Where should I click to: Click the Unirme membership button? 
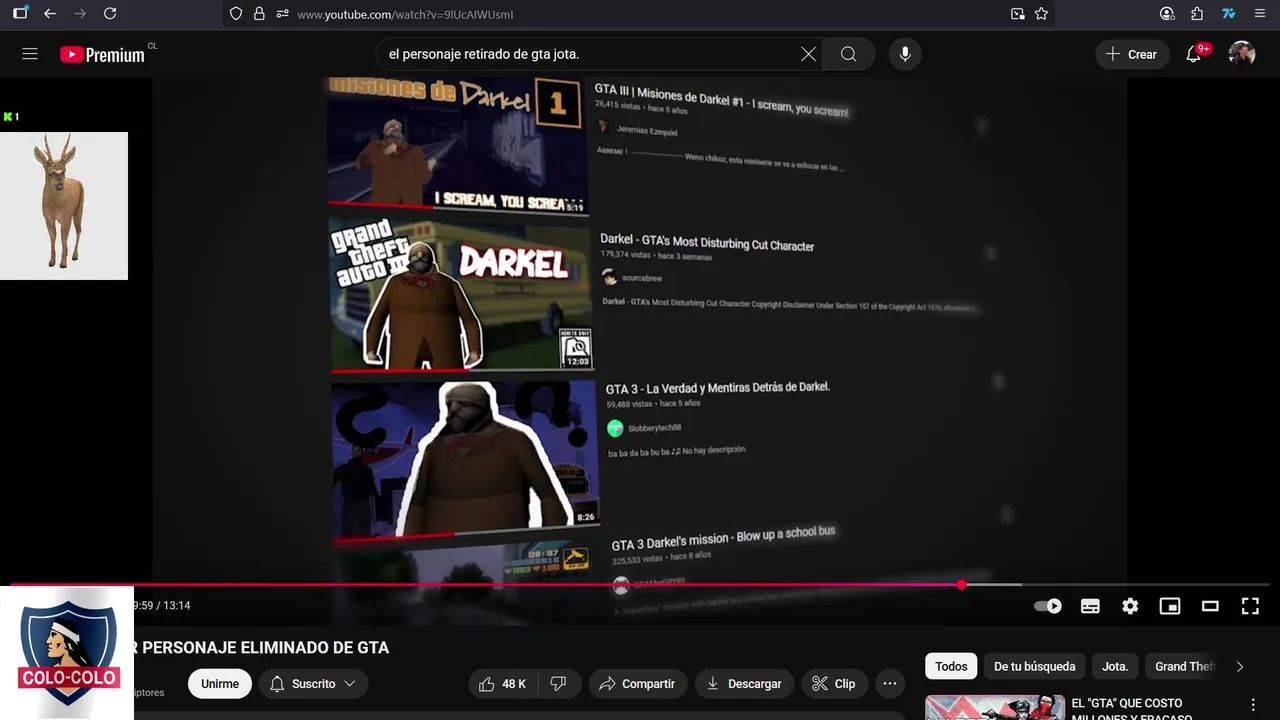(220, 684)
